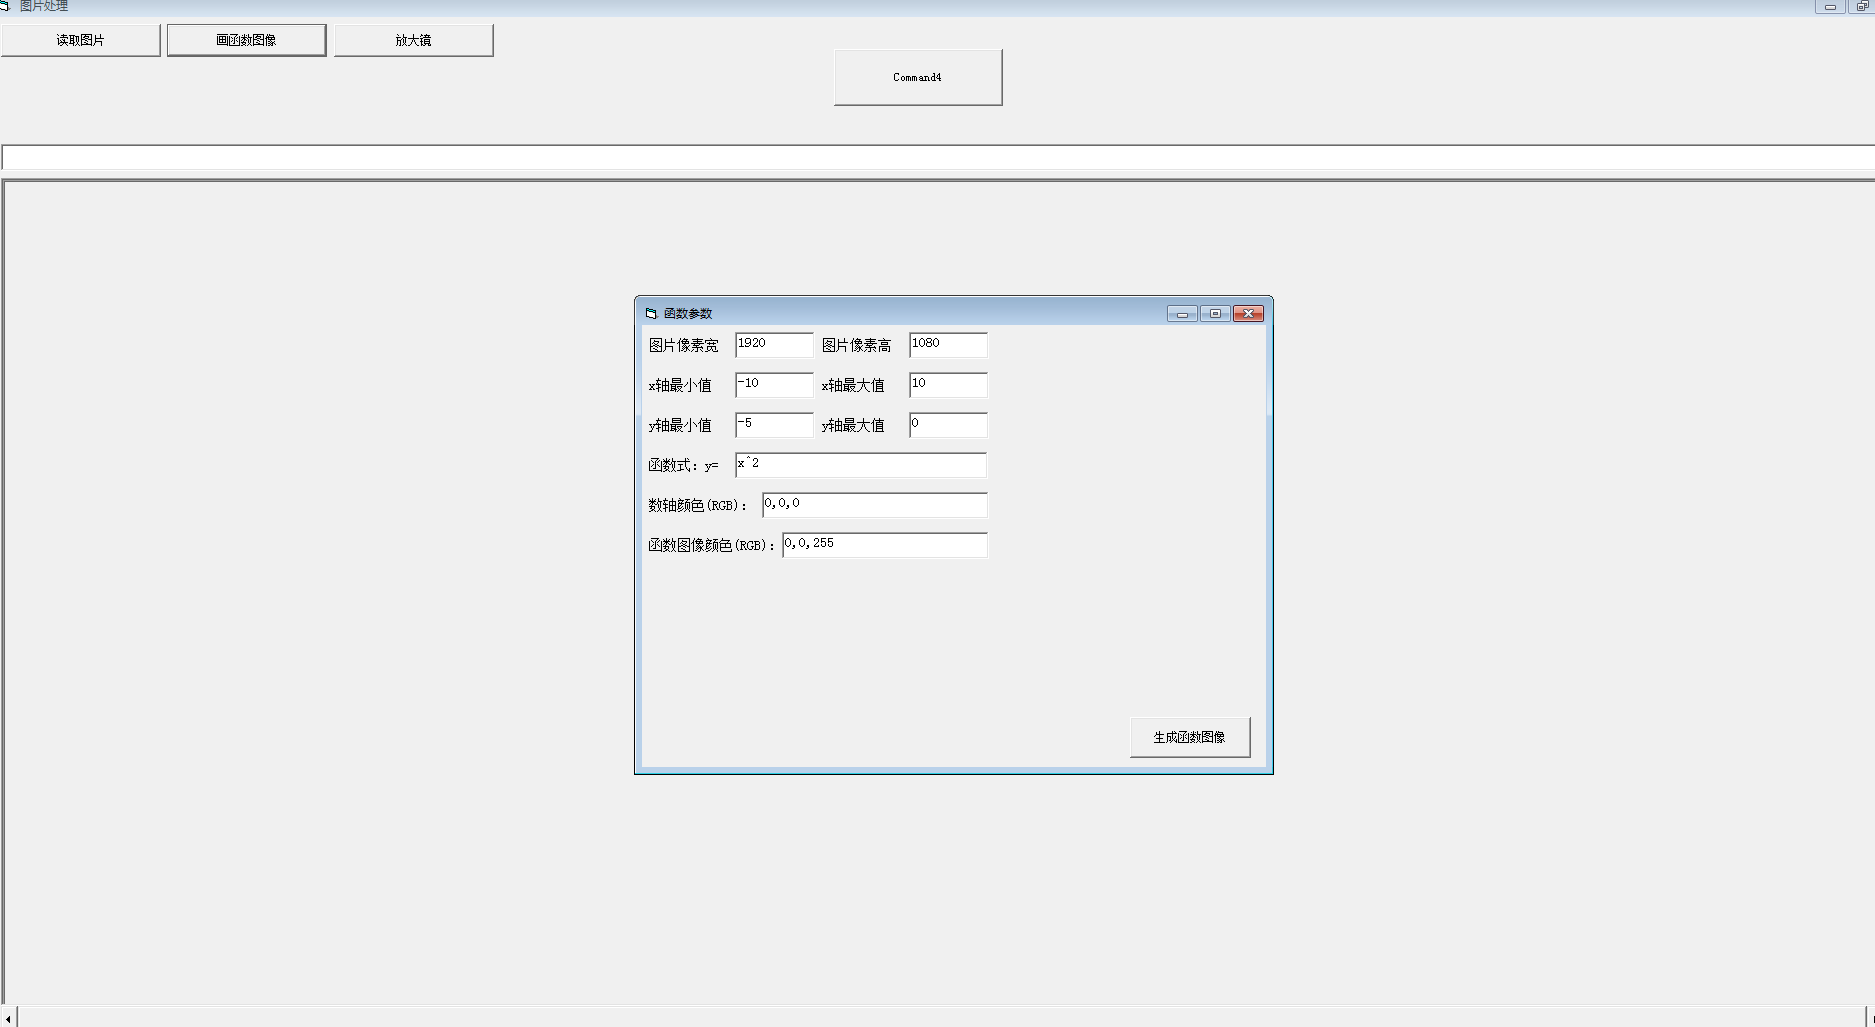Click the y轴最小值 label
This screenshot has width=1875, height=1027.
click(x=680, y=425)
